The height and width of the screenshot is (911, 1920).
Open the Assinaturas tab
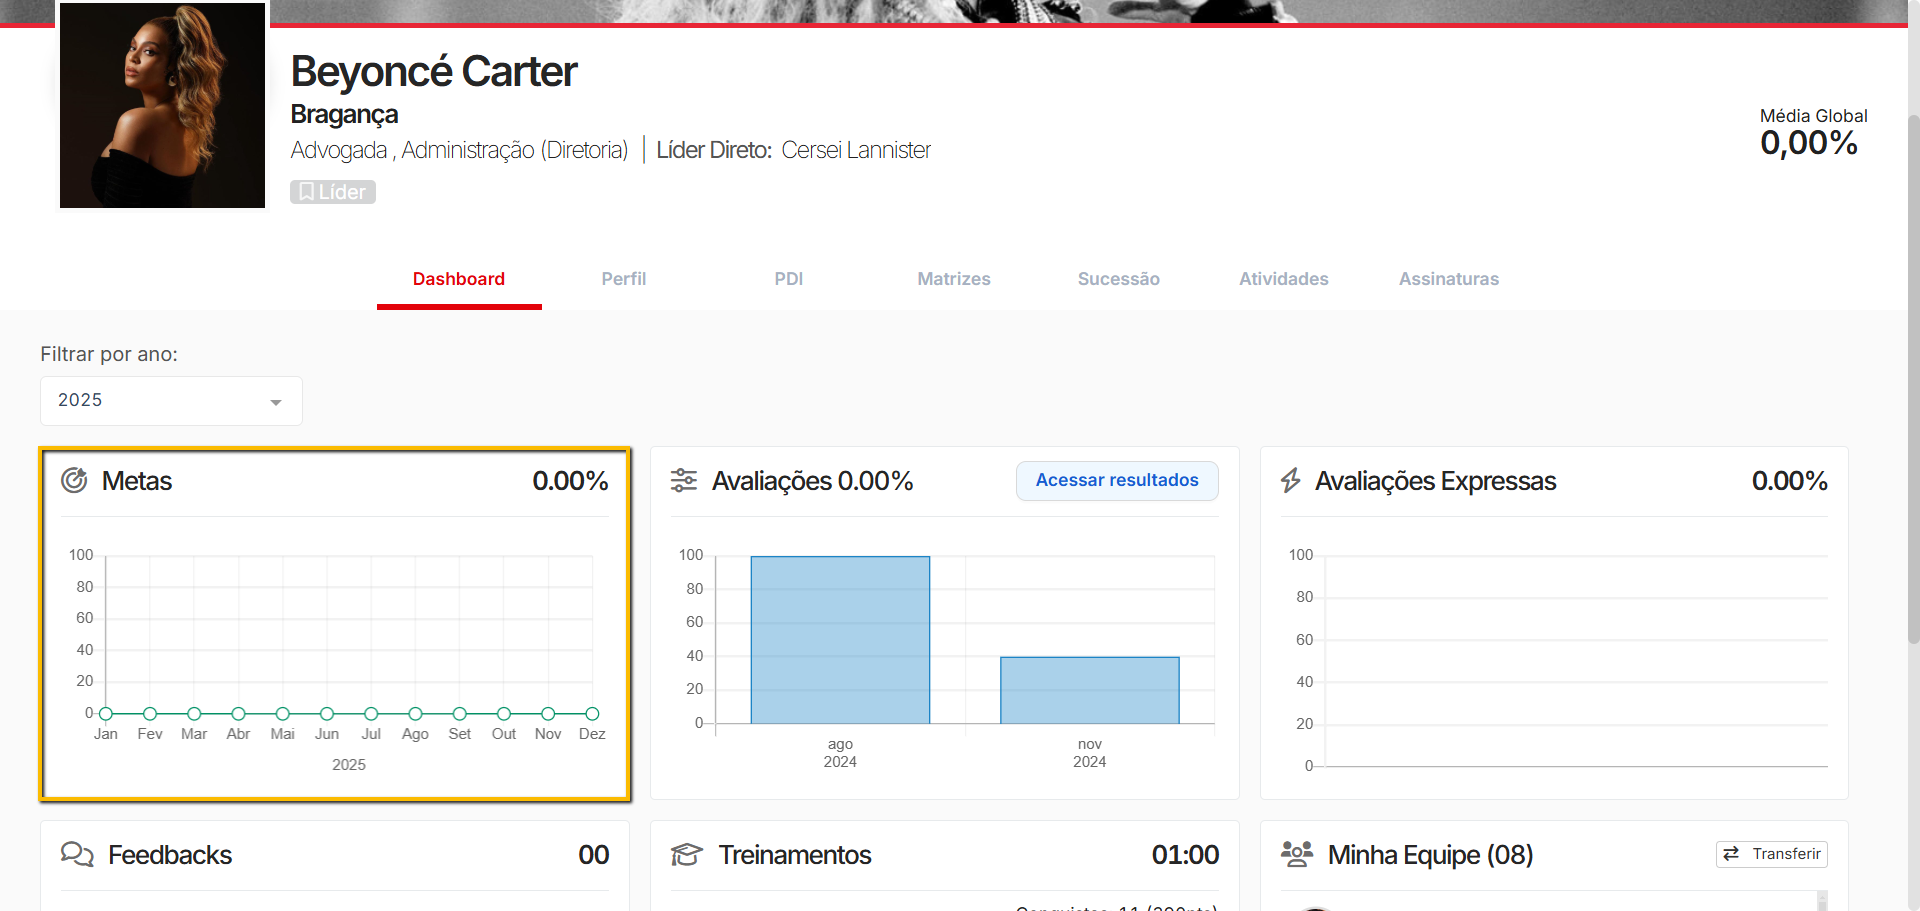pos(1449,279)
